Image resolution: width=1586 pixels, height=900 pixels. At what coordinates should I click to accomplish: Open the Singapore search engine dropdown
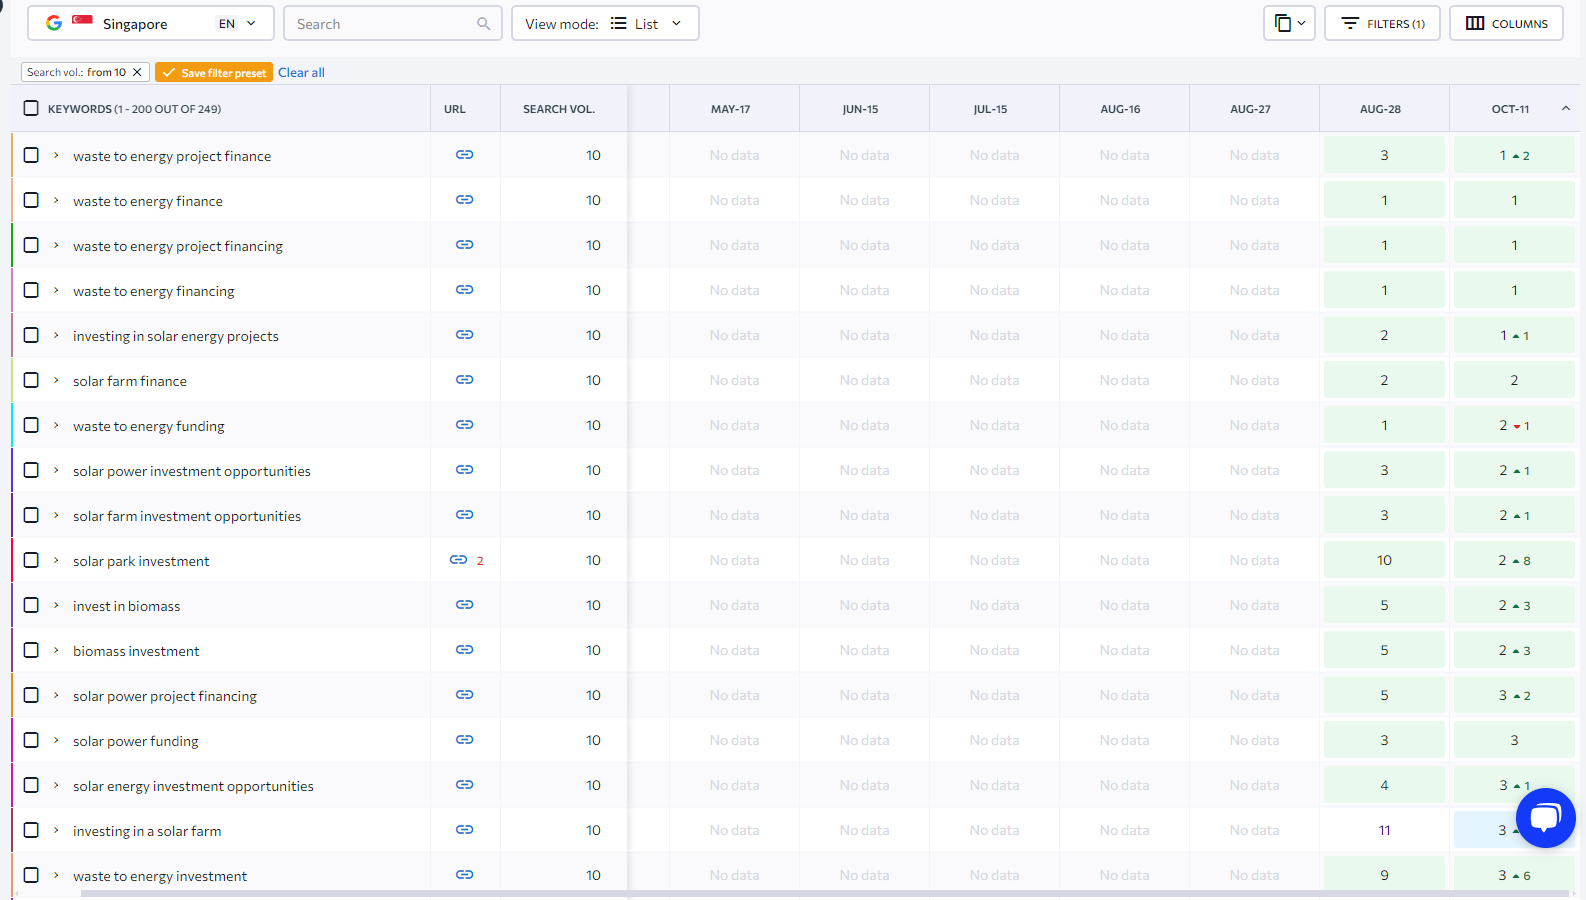(150, 24)
